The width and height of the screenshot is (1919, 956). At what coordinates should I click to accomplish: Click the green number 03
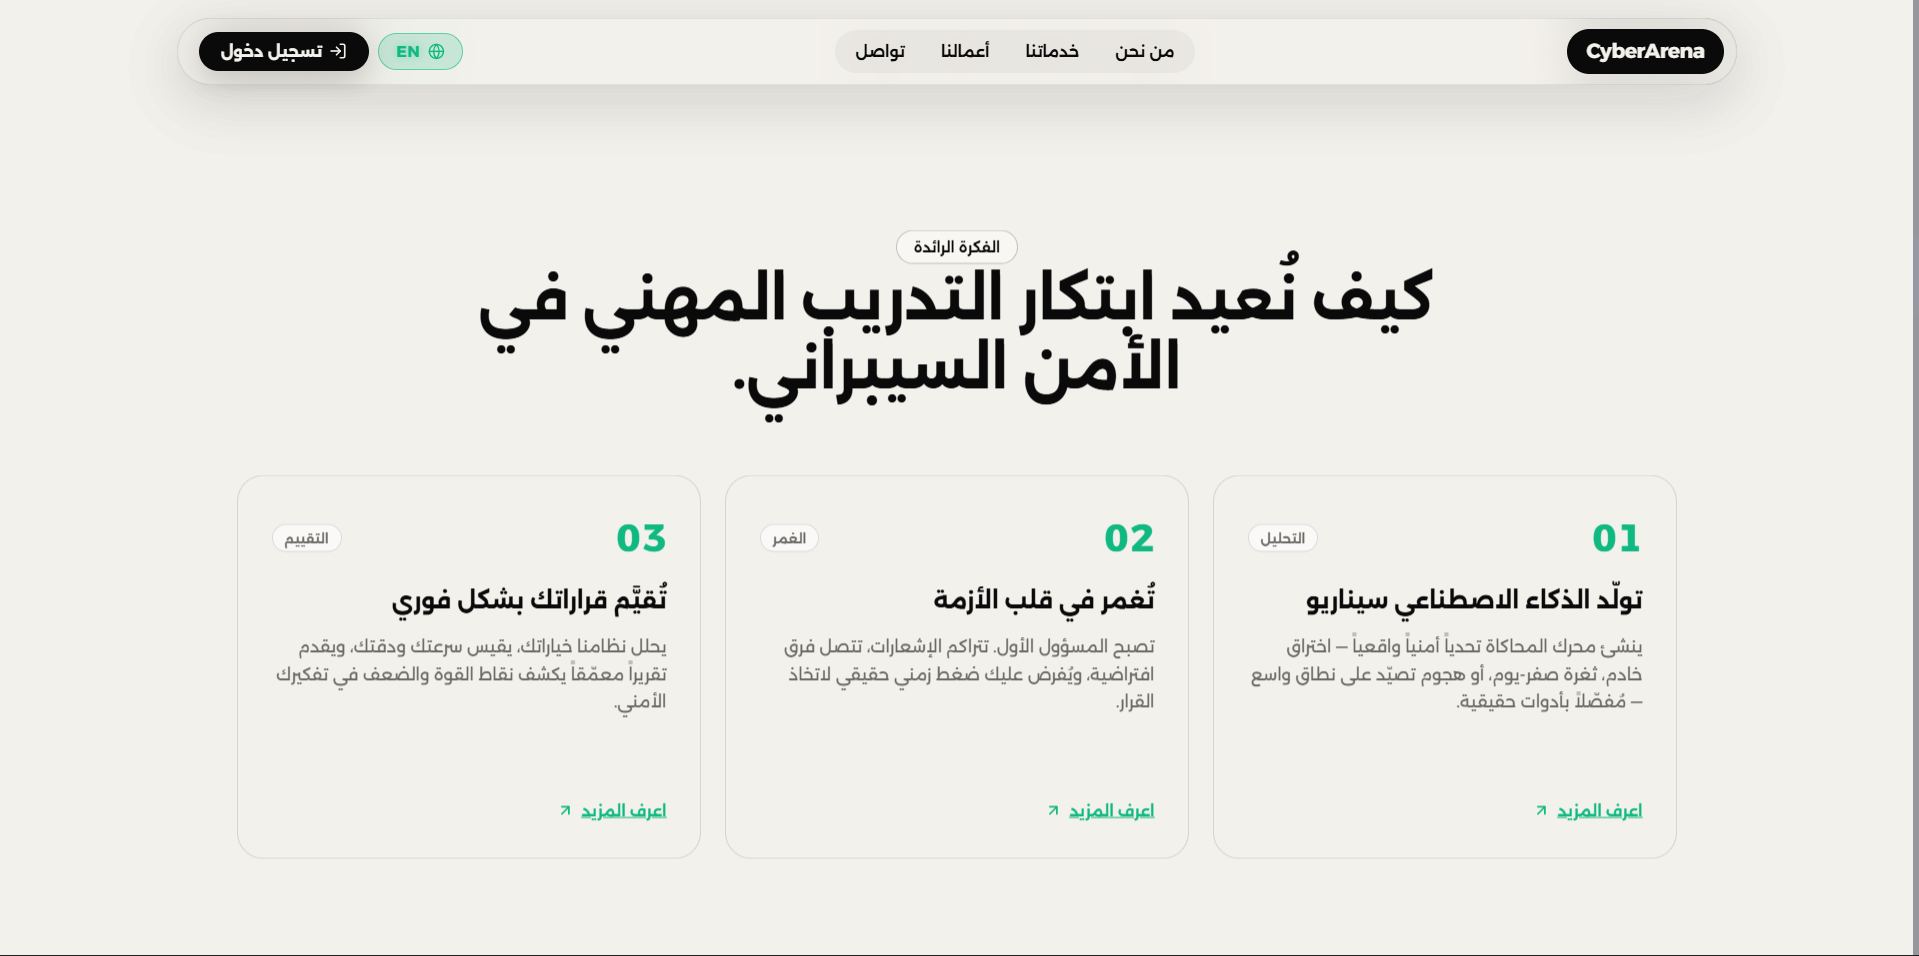[x=641, y=538]
